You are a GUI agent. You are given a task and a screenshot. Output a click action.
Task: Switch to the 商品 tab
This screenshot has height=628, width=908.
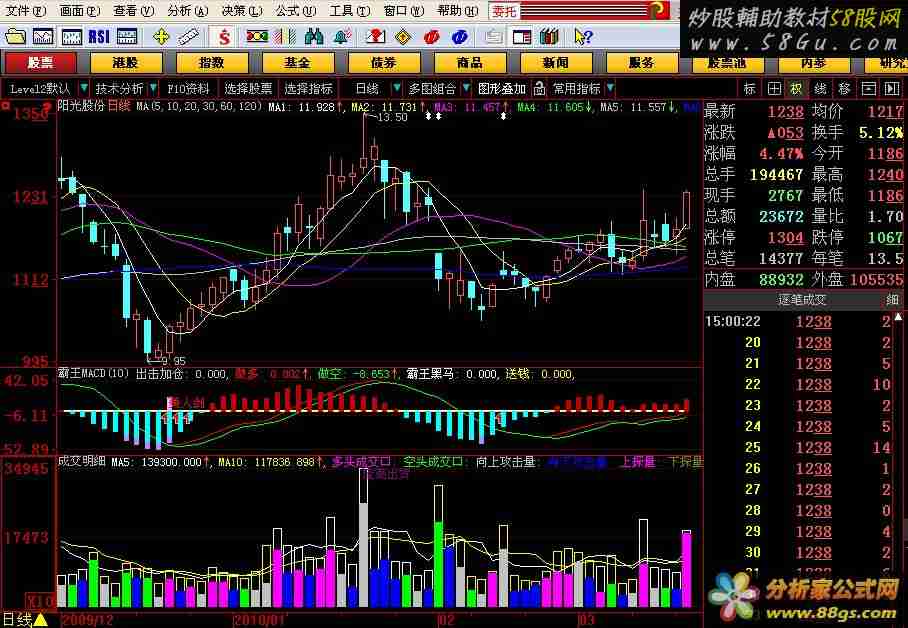pyautogui.click(x=470, y=63)
